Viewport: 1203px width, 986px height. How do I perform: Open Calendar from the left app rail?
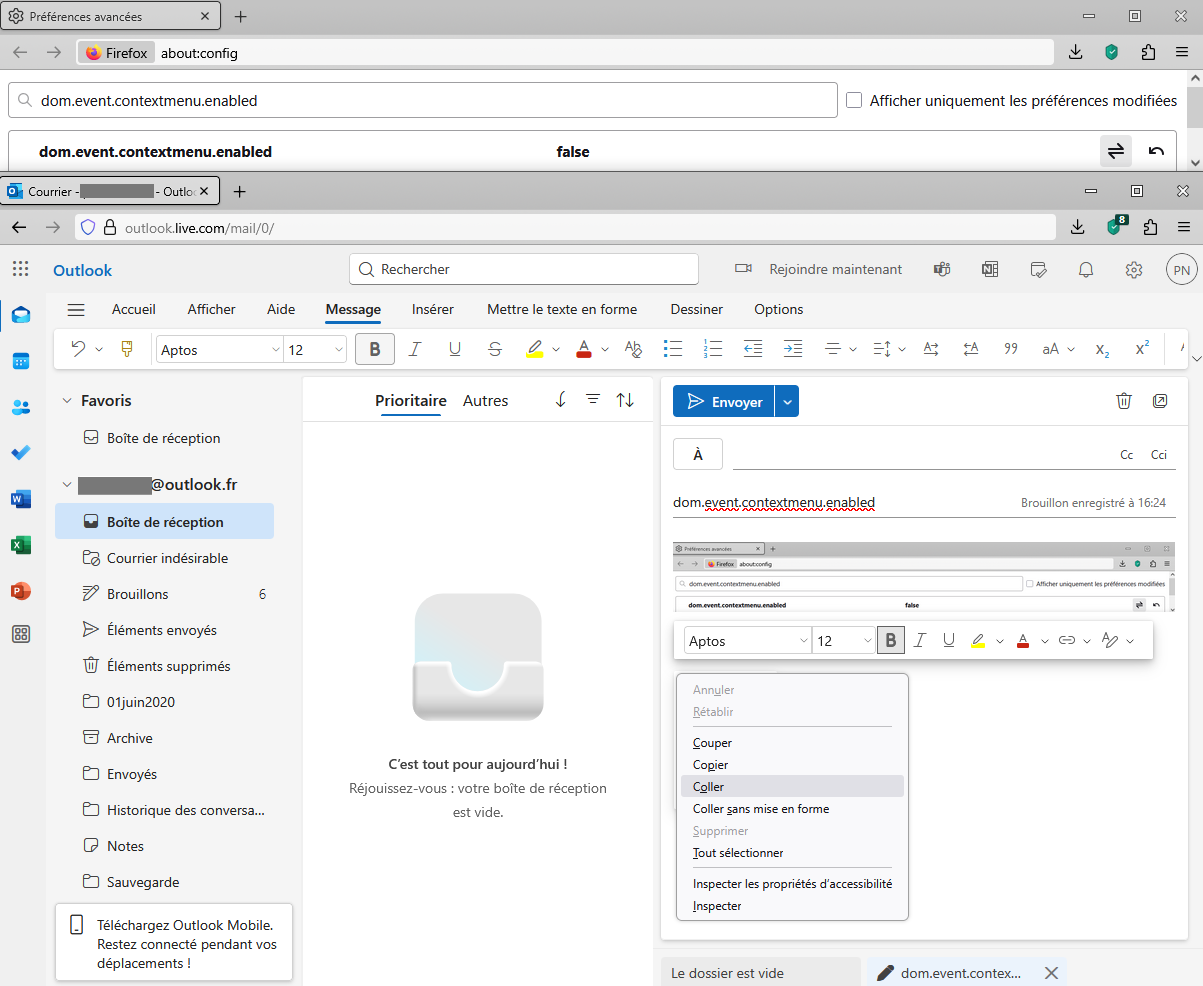click(x=20, y=361)
